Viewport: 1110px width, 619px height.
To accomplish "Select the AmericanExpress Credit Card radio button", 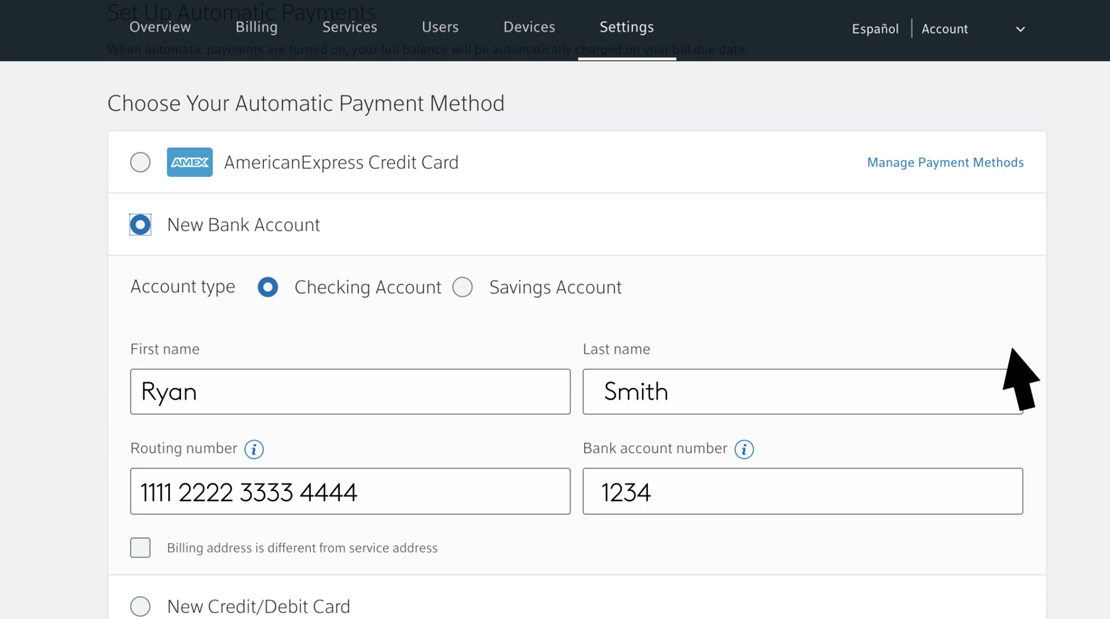I will pos(140,162).
